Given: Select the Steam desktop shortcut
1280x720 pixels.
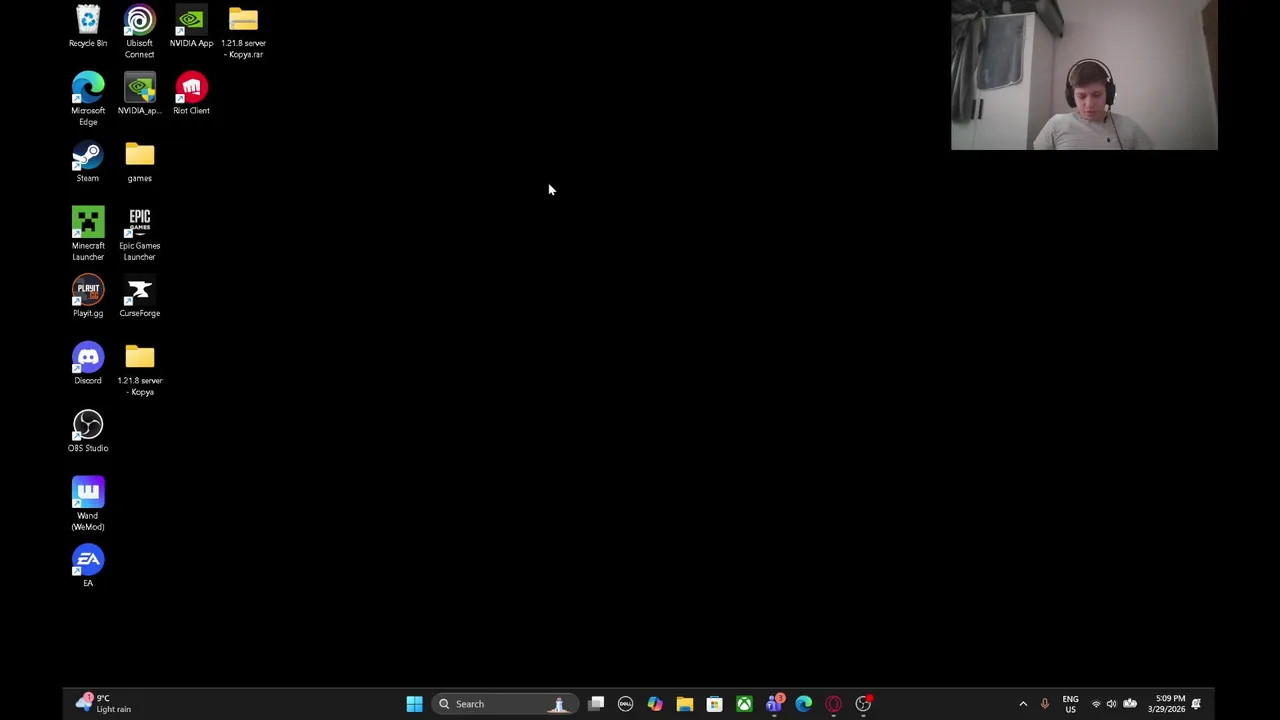Looking at the screenshot, I should [x=88, y=162].
